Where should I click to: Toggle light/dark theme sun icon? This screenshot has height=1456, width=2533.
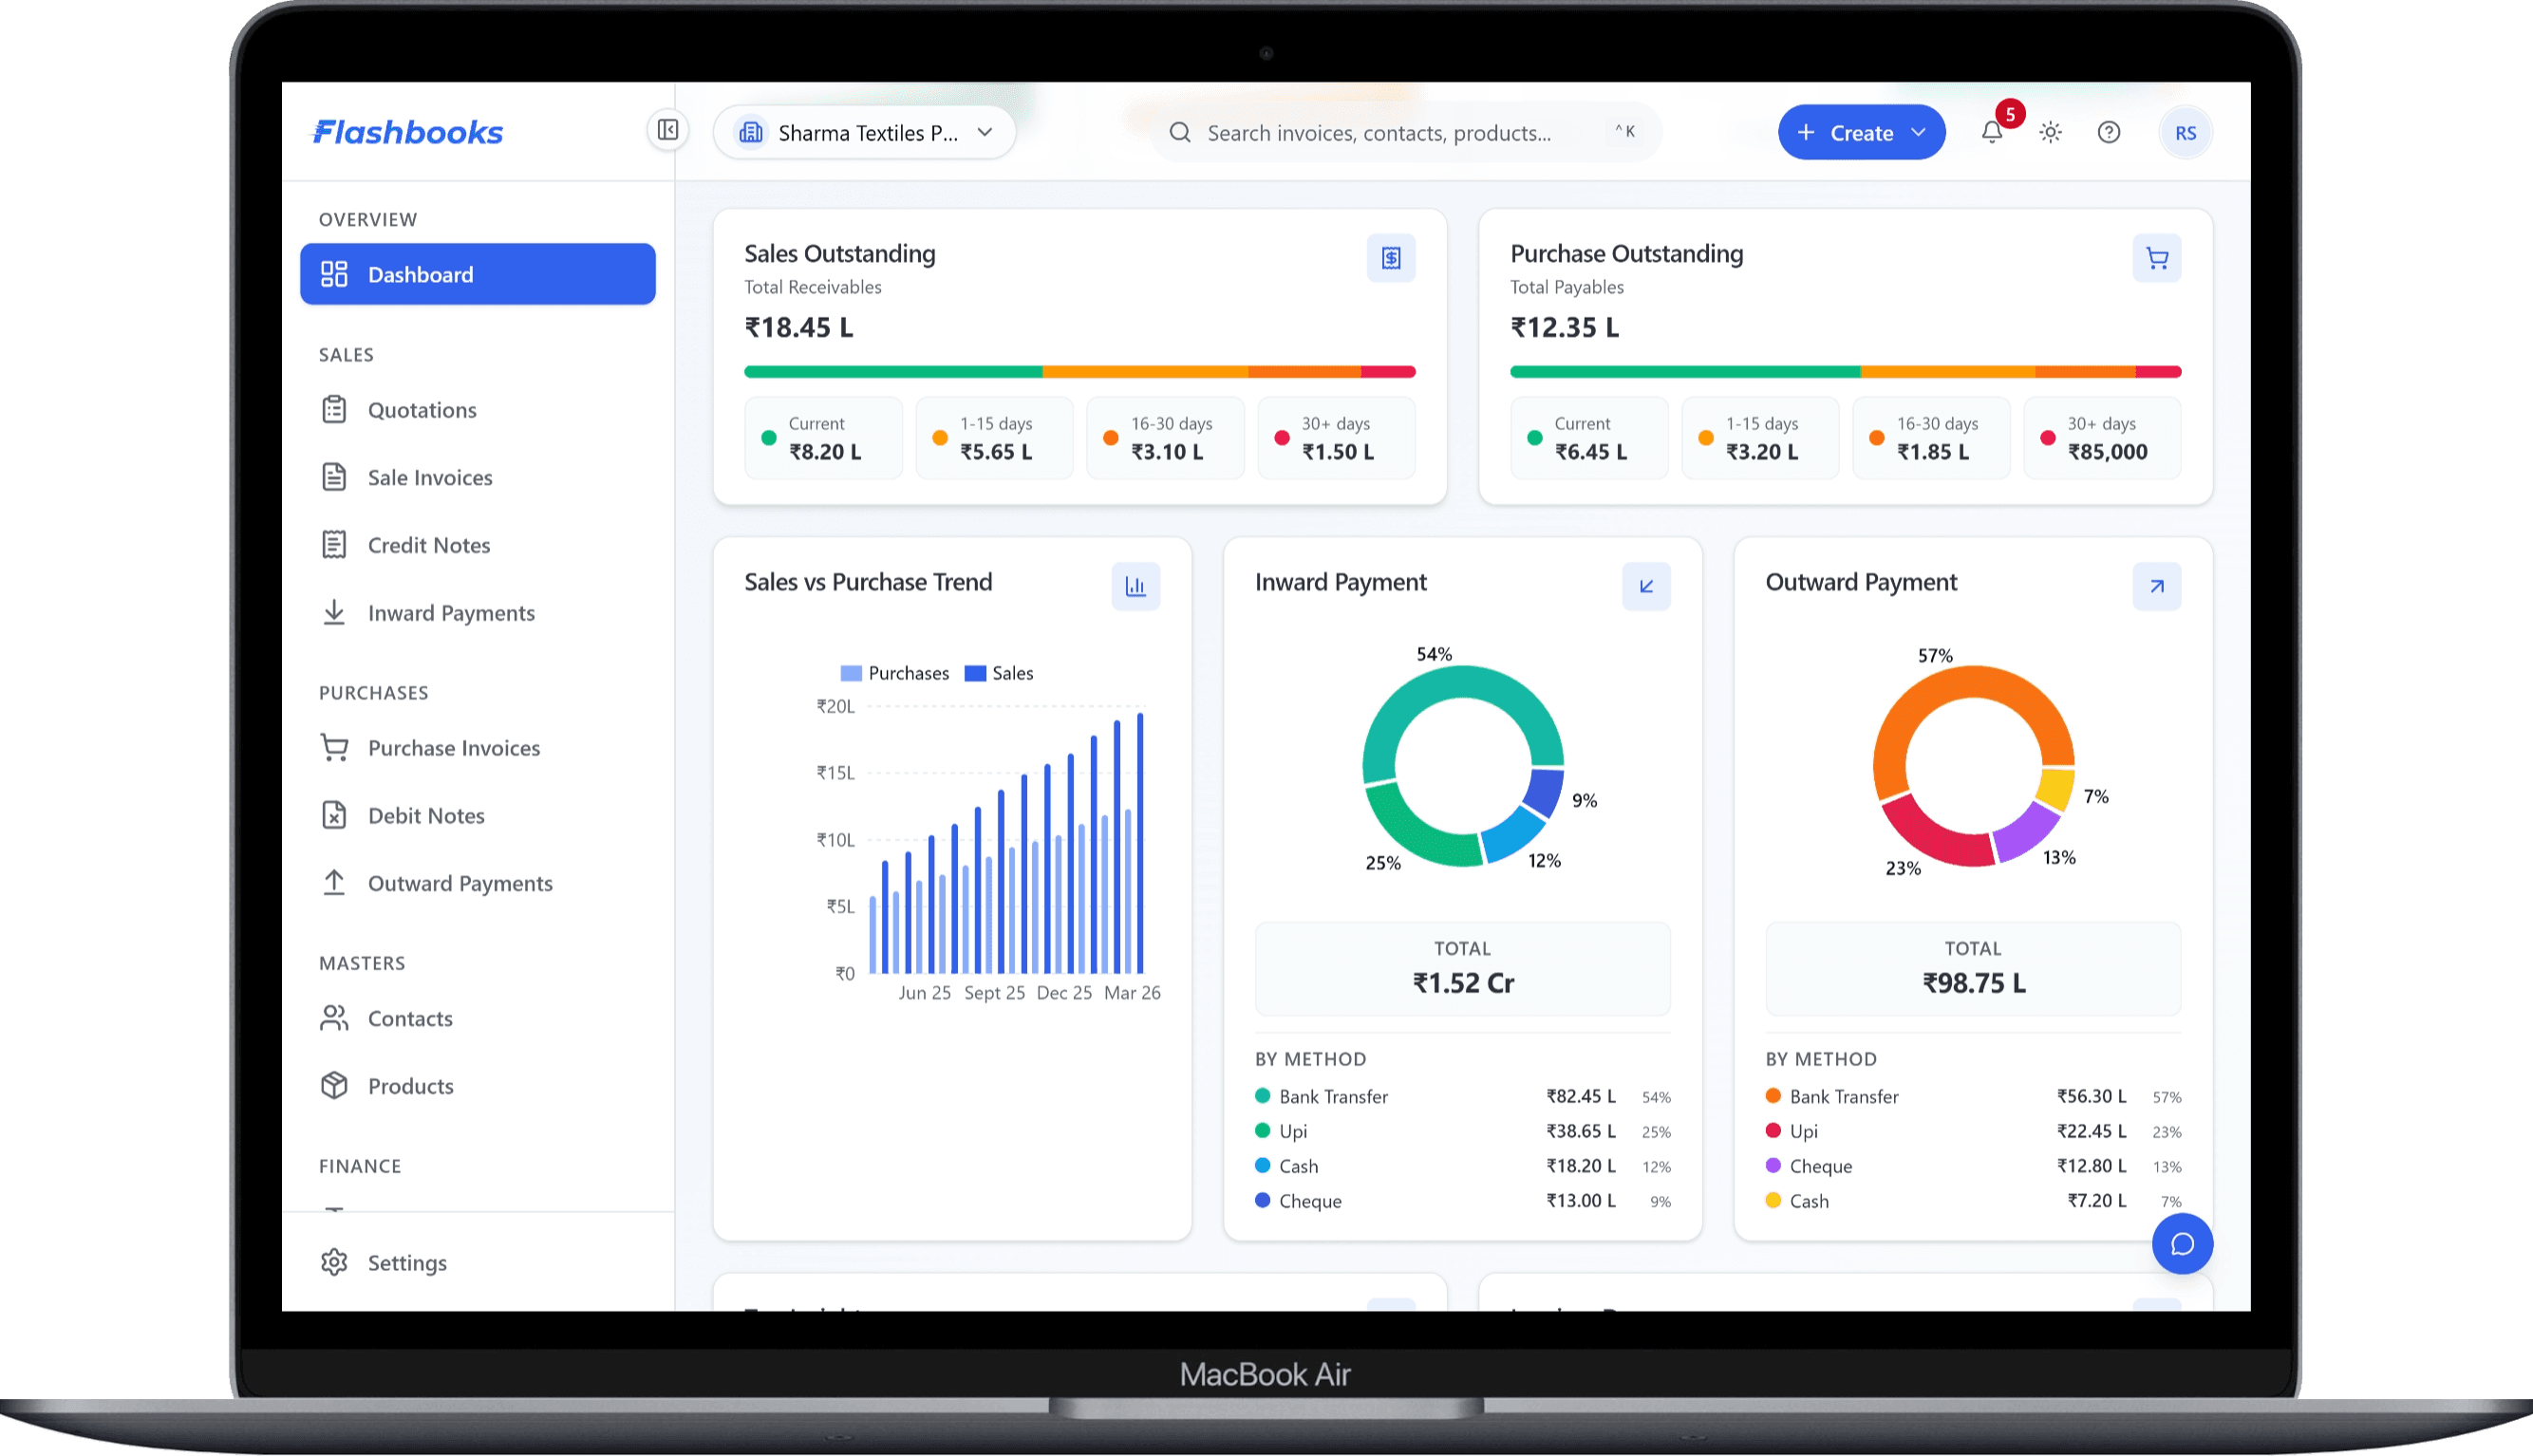[x=2050, y=133]
